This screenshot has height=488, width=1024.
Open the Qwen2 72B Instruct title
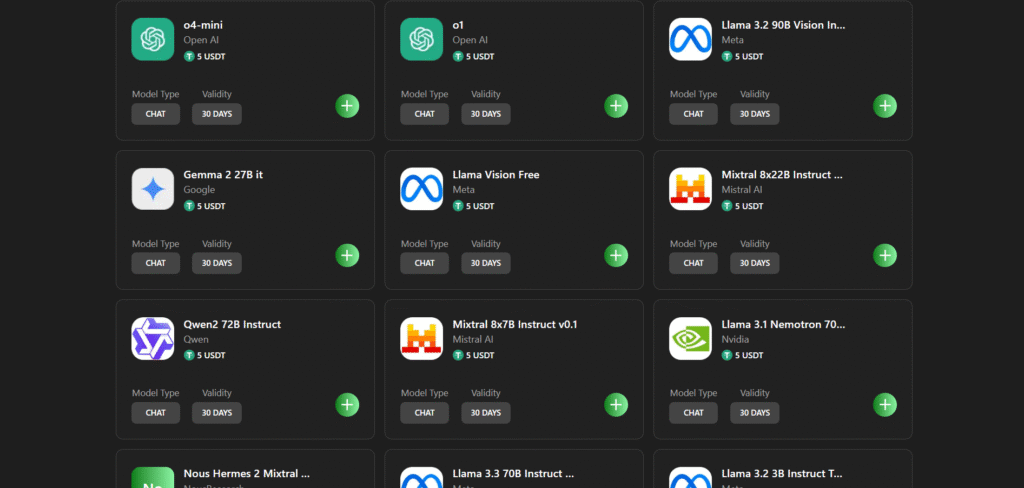(232, 325)
